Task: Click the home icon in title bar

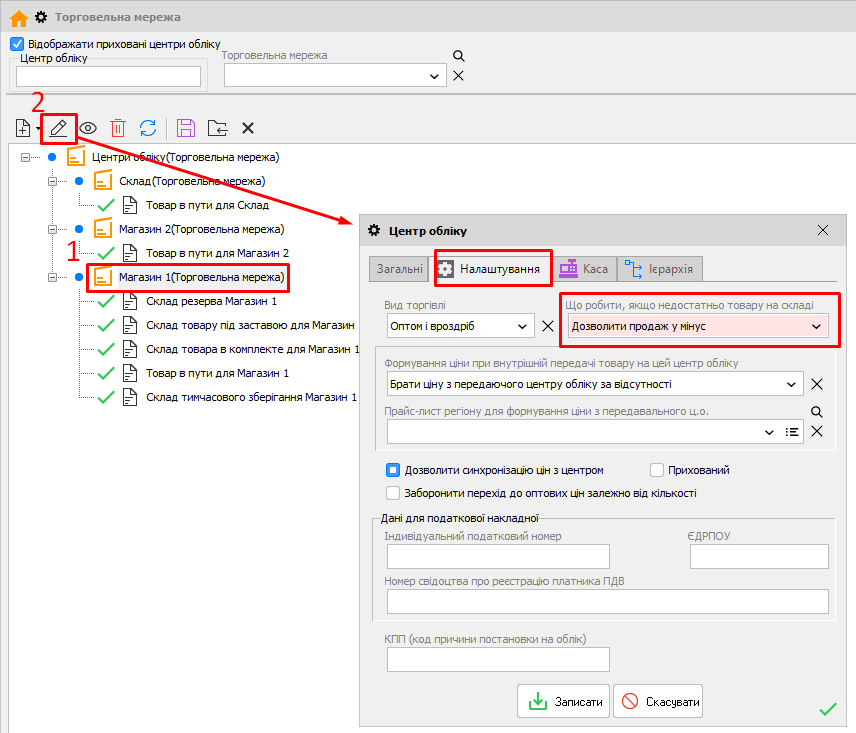Action: pos(18,17)
